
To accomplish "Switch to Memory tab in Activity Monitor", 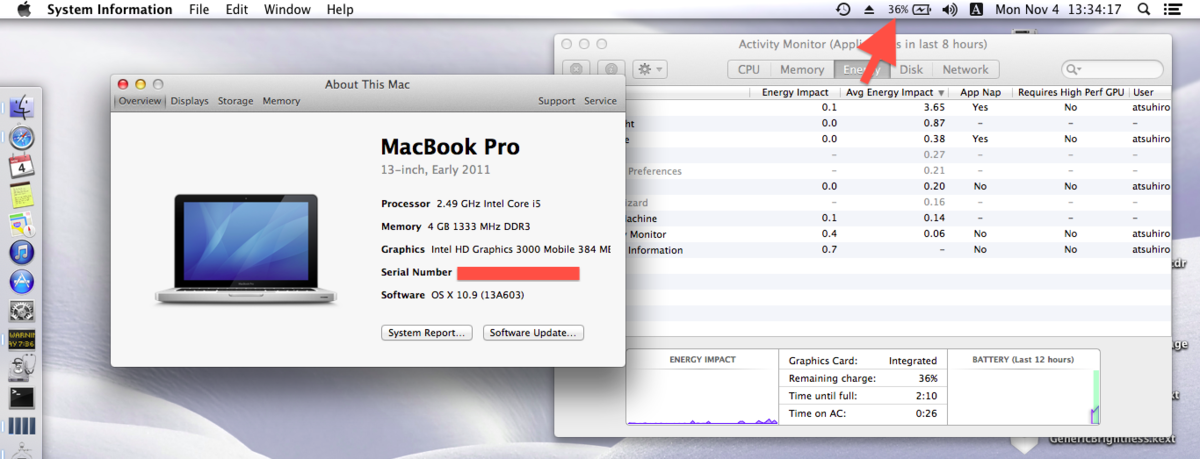I will pos(802,69).
